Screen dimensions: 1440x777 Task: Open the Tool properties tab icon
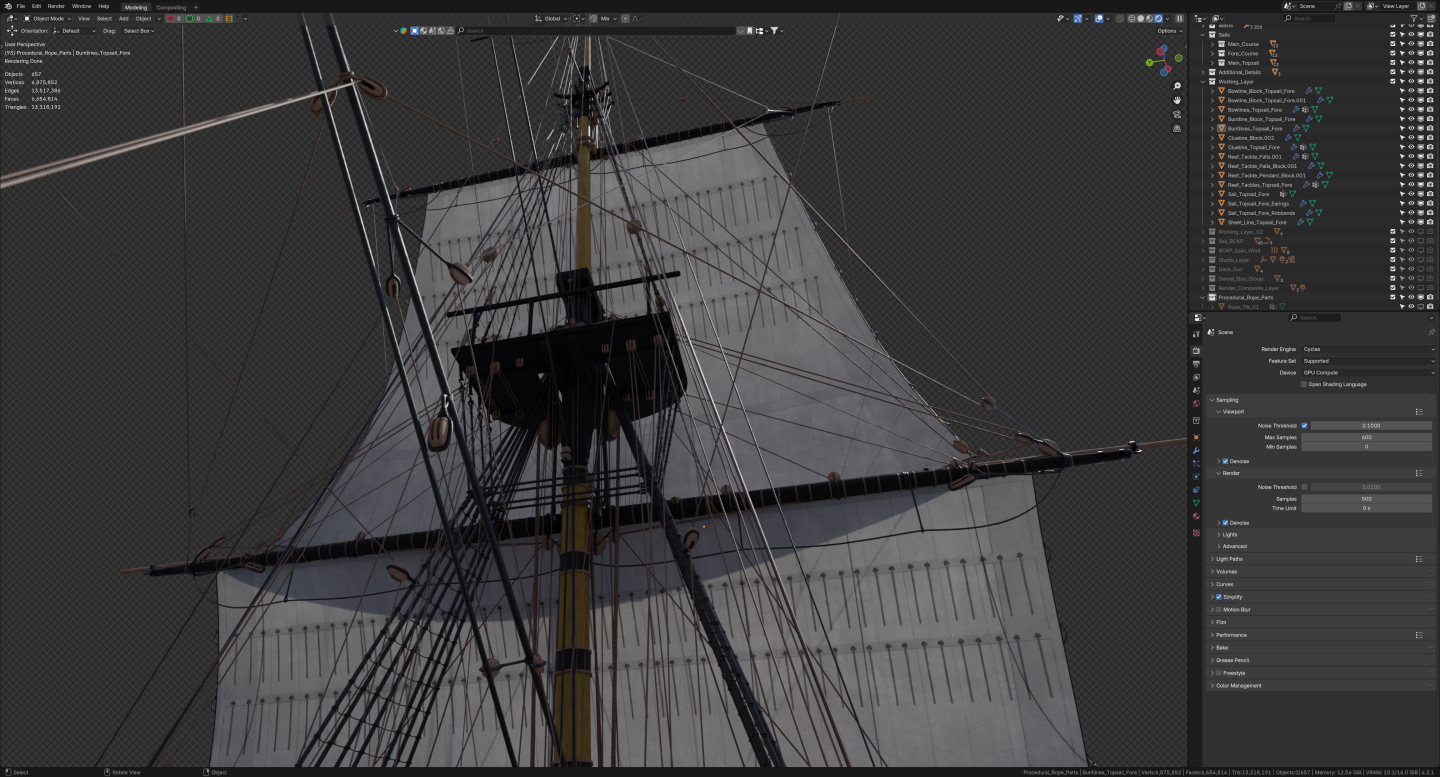coord(1196,333)
